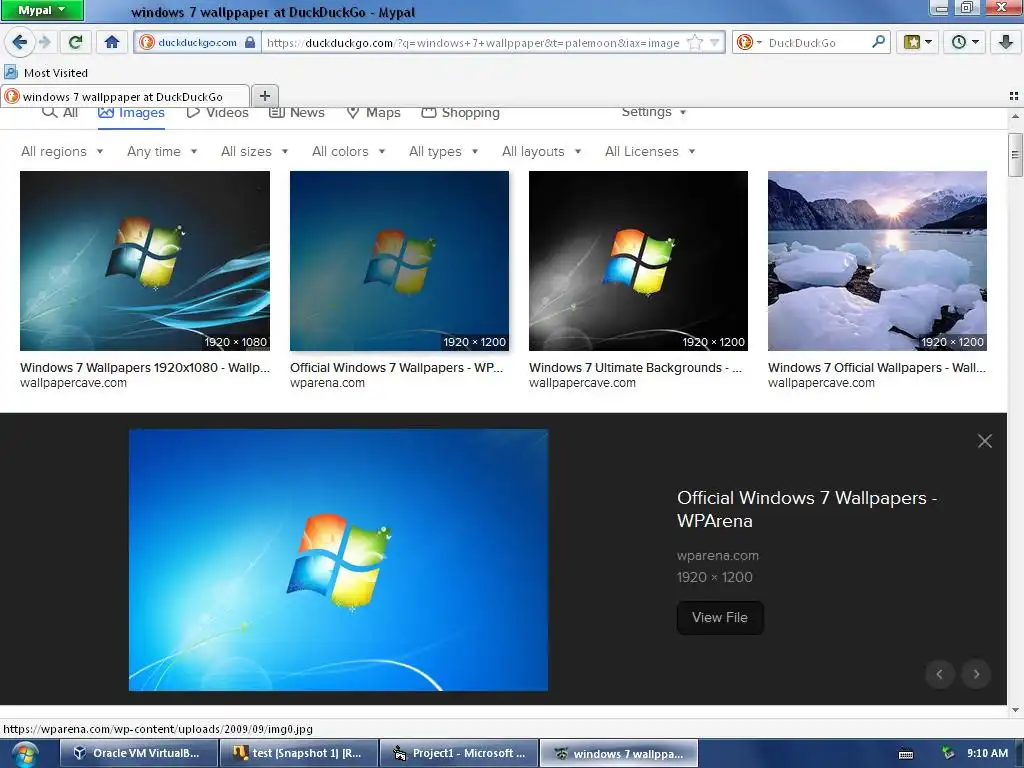Expand the All layouts filter

point(541,152)
